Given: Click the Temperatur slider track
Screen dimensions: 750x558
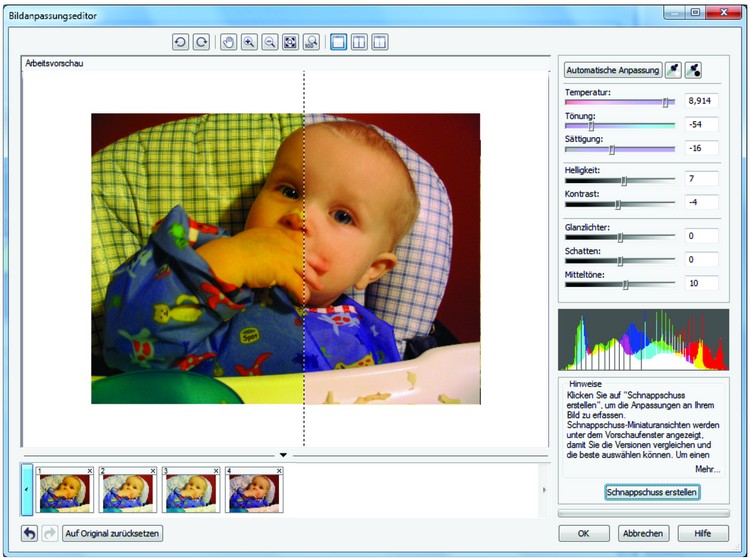Looking at the screenshot, I should 619,102.
